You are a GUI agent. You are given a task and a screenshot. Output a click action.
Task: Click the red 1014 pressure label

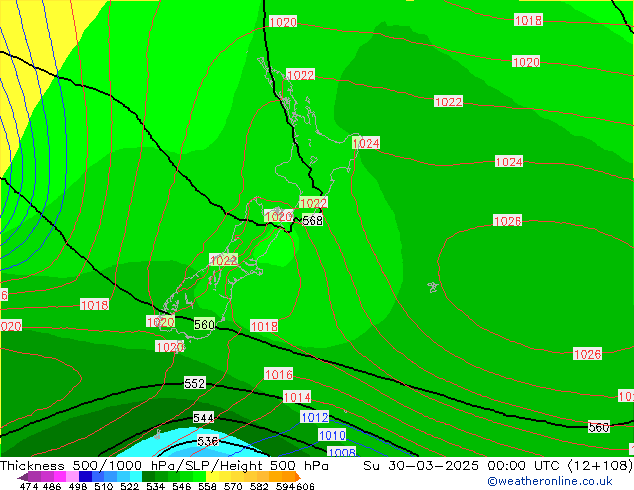(297, 397)
